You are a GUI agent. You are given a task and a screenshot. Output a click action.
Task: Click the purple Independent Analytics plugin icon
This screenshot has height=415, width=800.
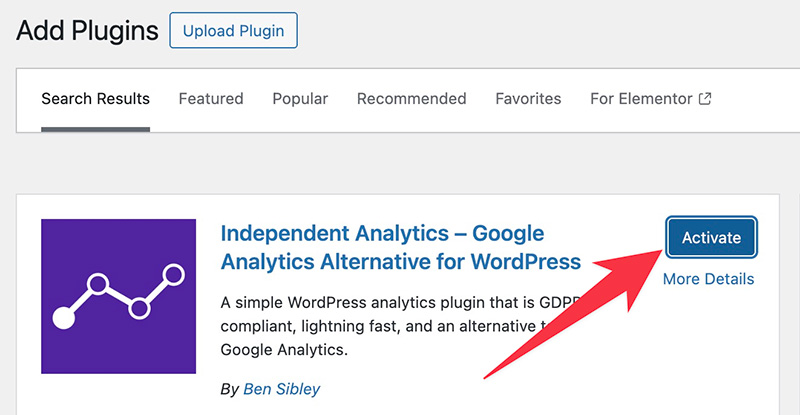pyautogui.click(x=119, y=297)
